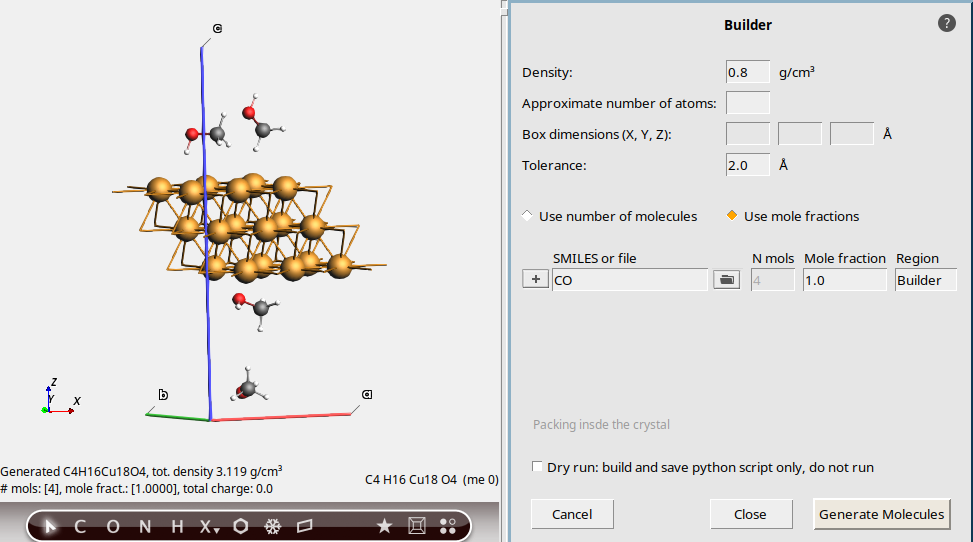Click the wireframe box view icon
This screenshot has width=973, height=542.
[x=417, y=526]
